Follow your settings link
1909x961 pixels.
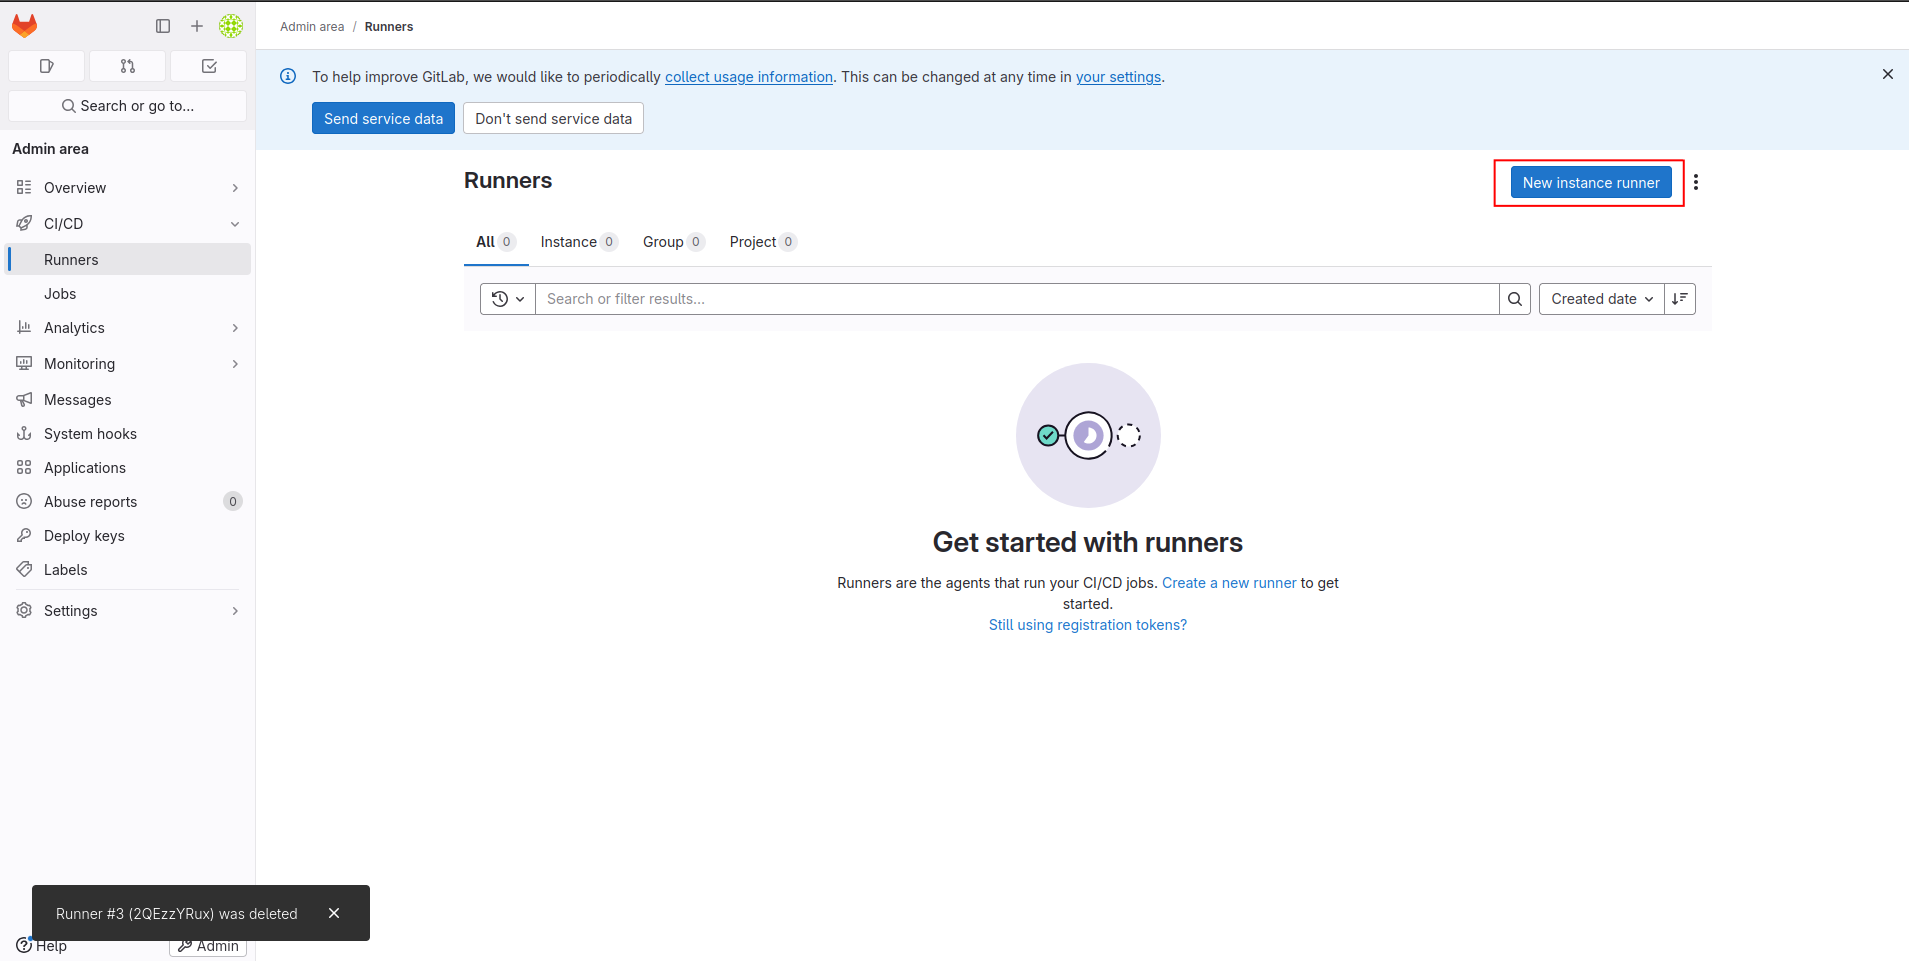point(1118,77)
